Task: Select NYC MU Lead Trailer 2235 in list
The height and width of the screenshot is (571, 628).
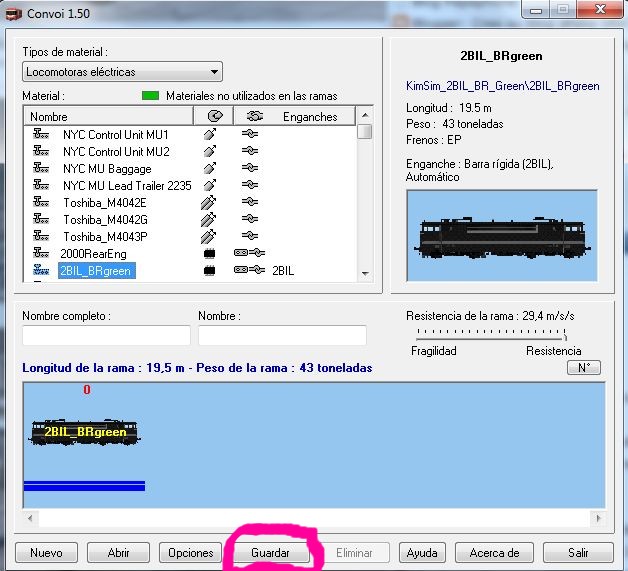Action: click(x=126, y=185)
